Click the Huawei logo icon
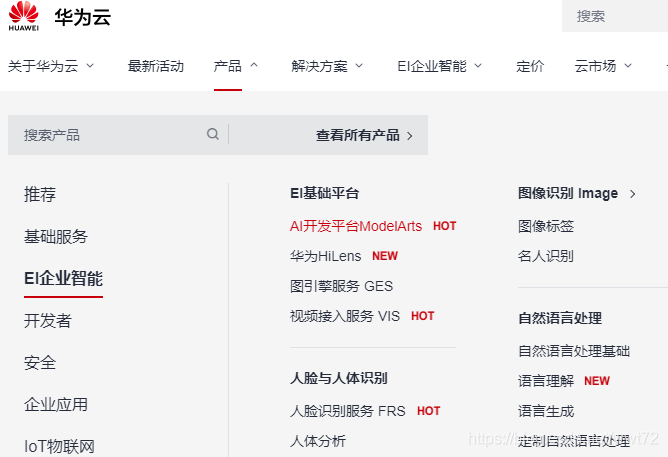Screen dimensions: 668x457 (24, 16)
